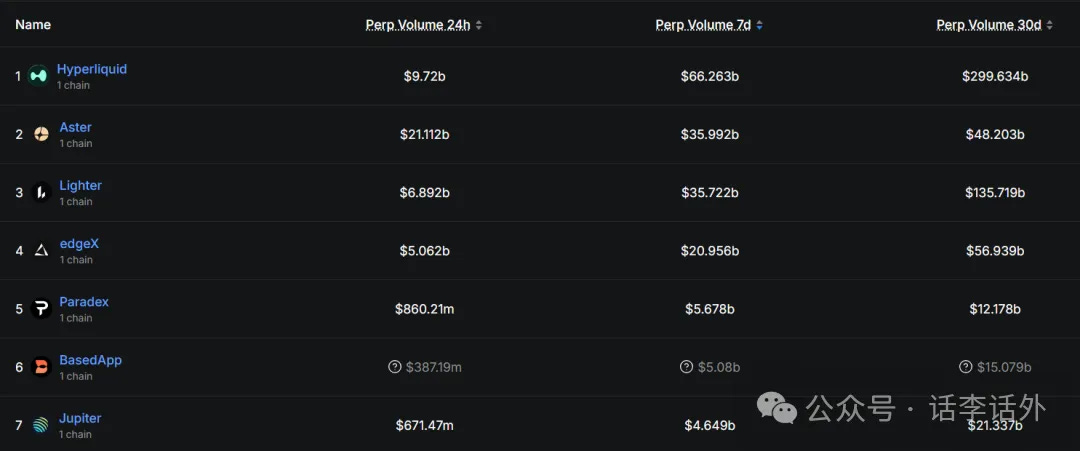Open the Jupiter protocol link
Screen dimensions: 1080x451
80,418
